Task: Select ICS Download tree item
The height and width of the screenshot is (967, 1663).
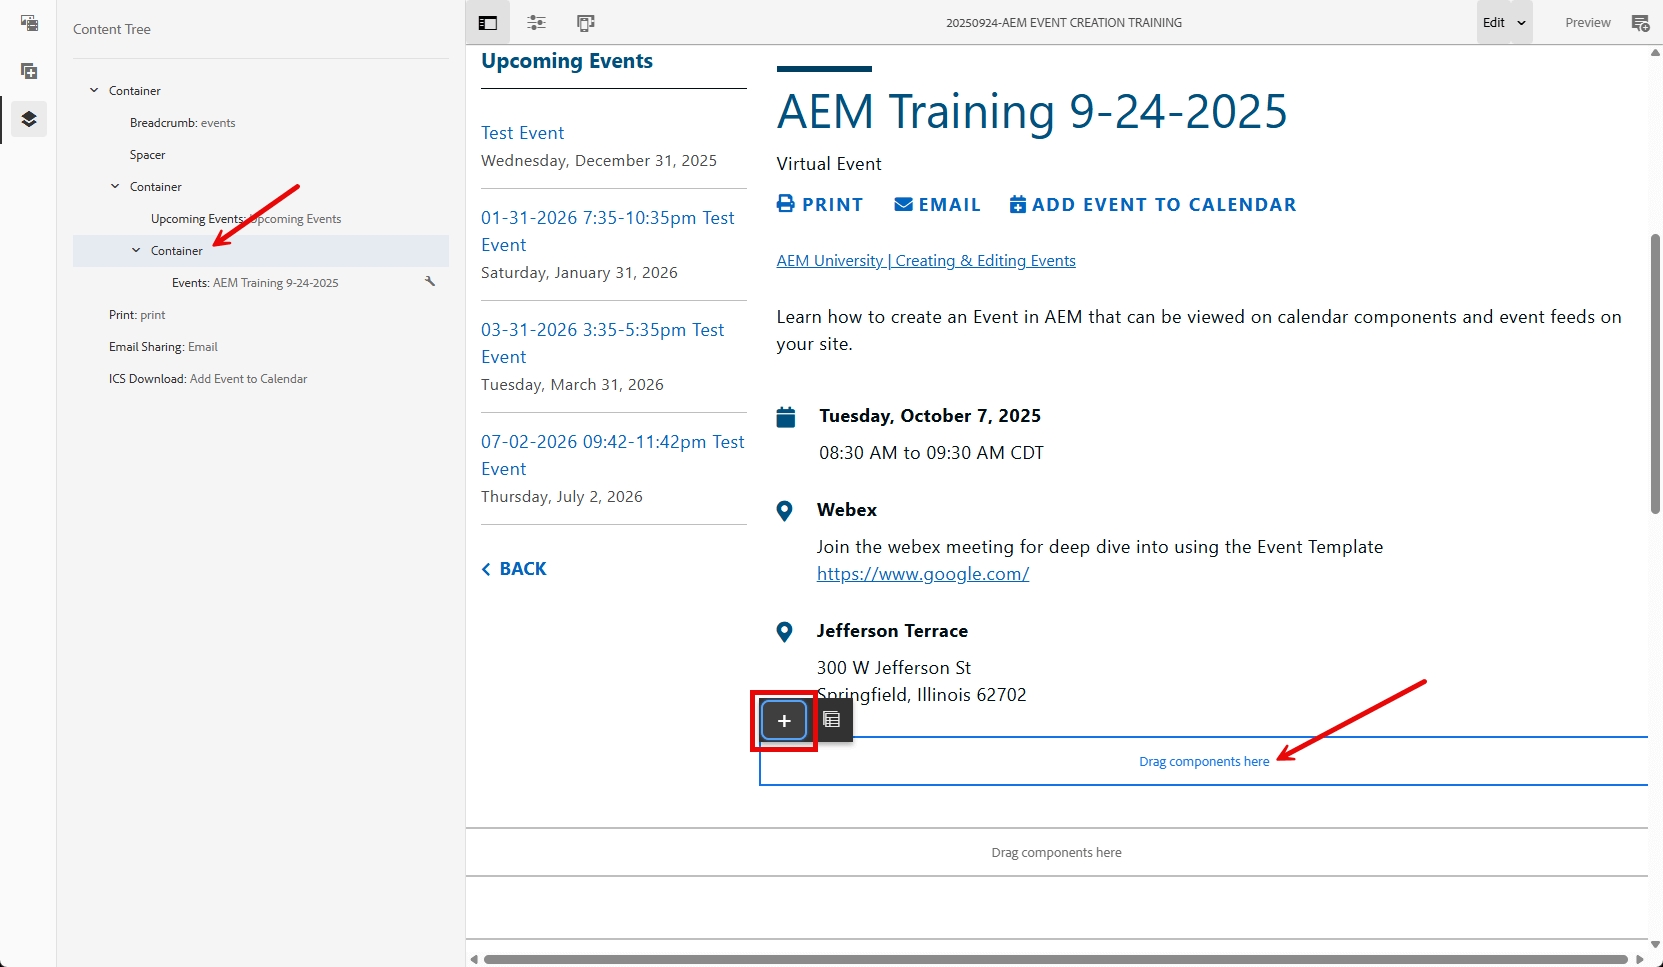Action: coord(207,379)
